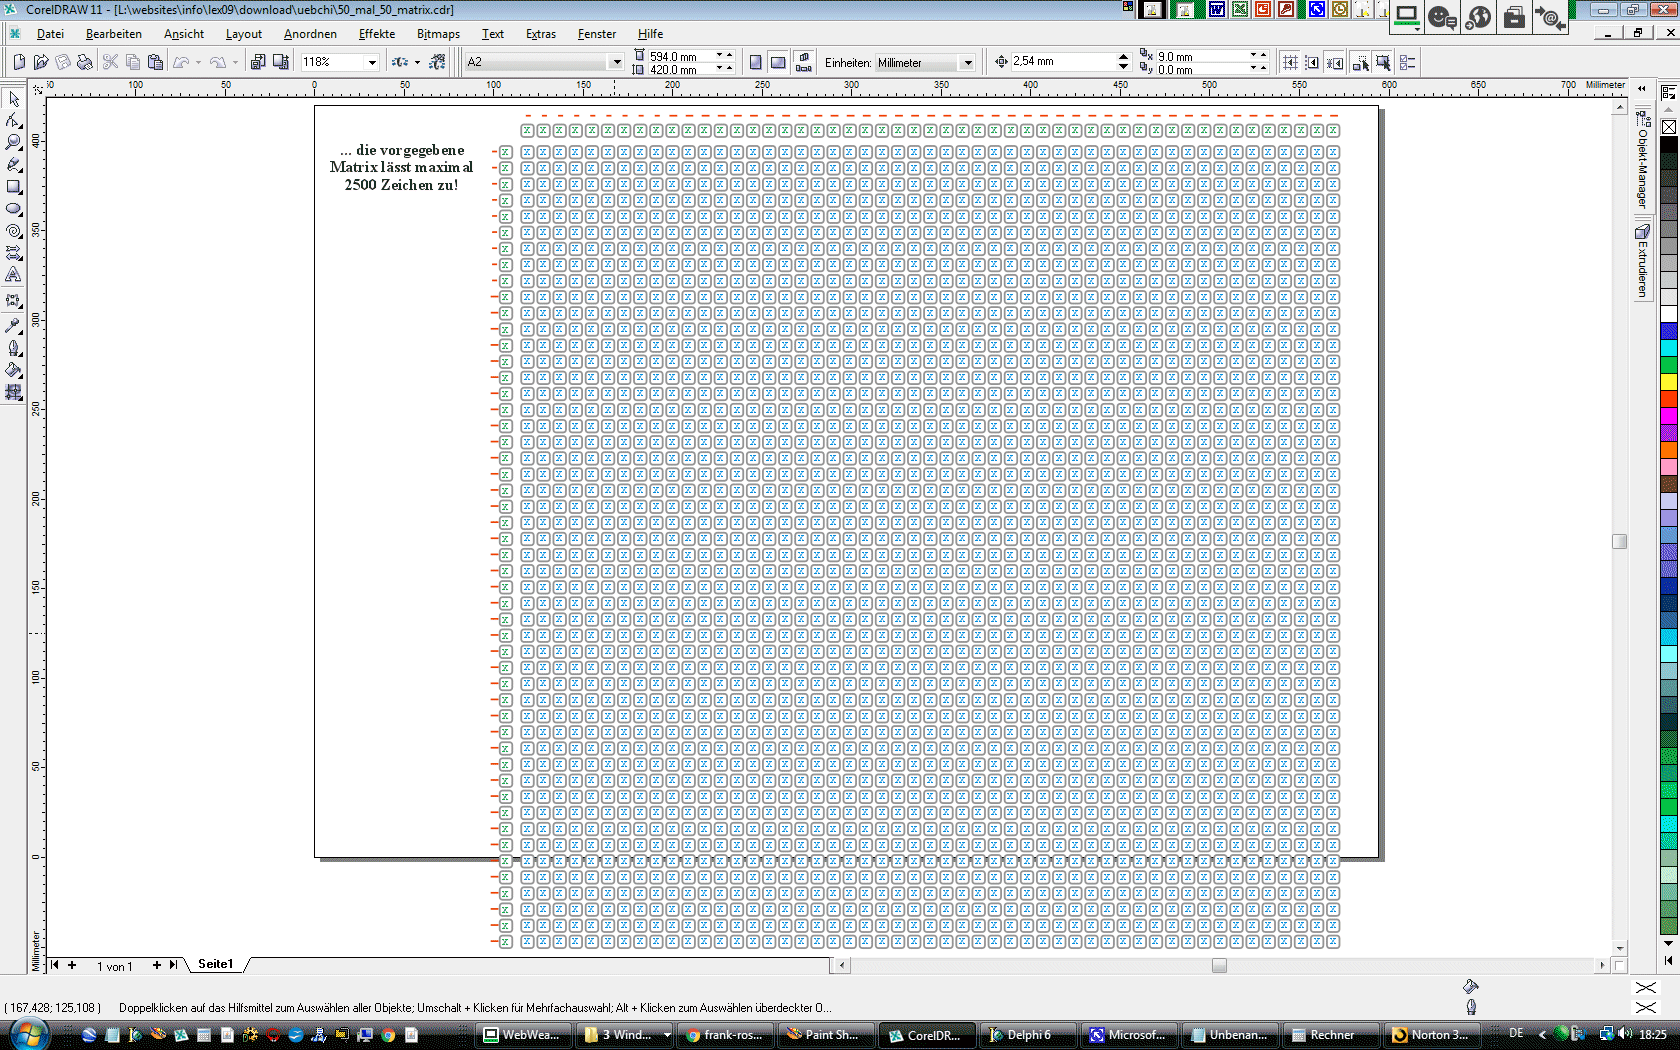Open the A2 paper size dropdown
Screen dimensions: 1680x1050
[x=616, y=62]
